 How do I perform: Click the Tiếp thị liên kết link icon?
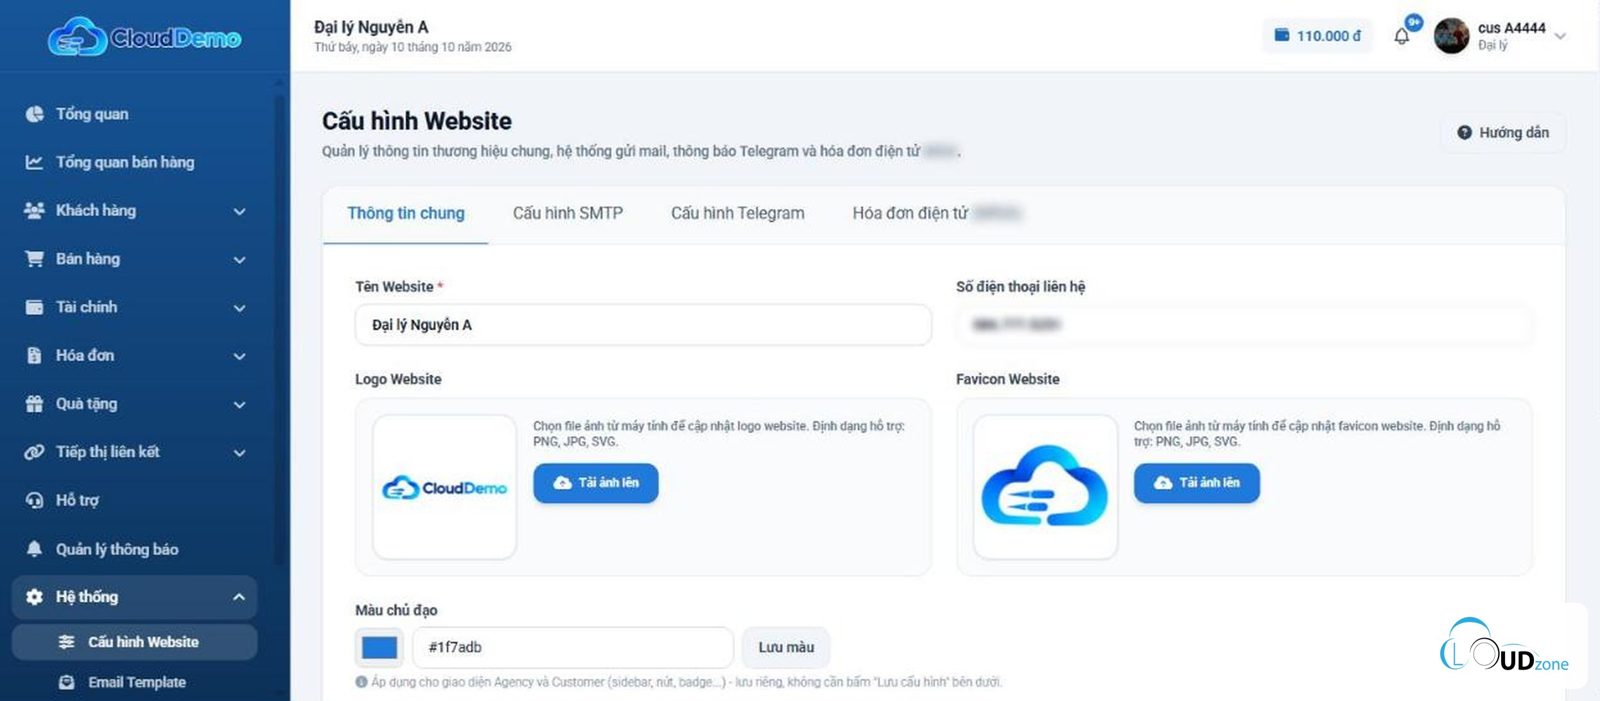[34, 452]
